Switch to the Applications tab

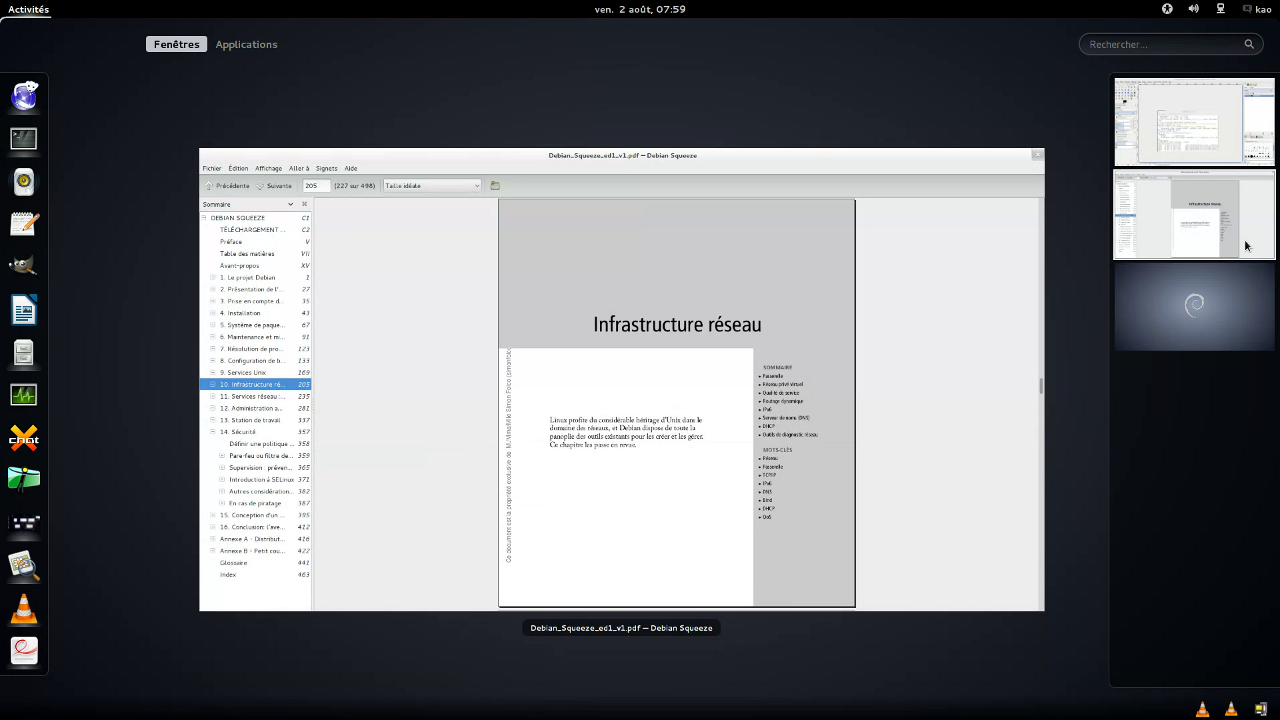click(x=246, y=44)
